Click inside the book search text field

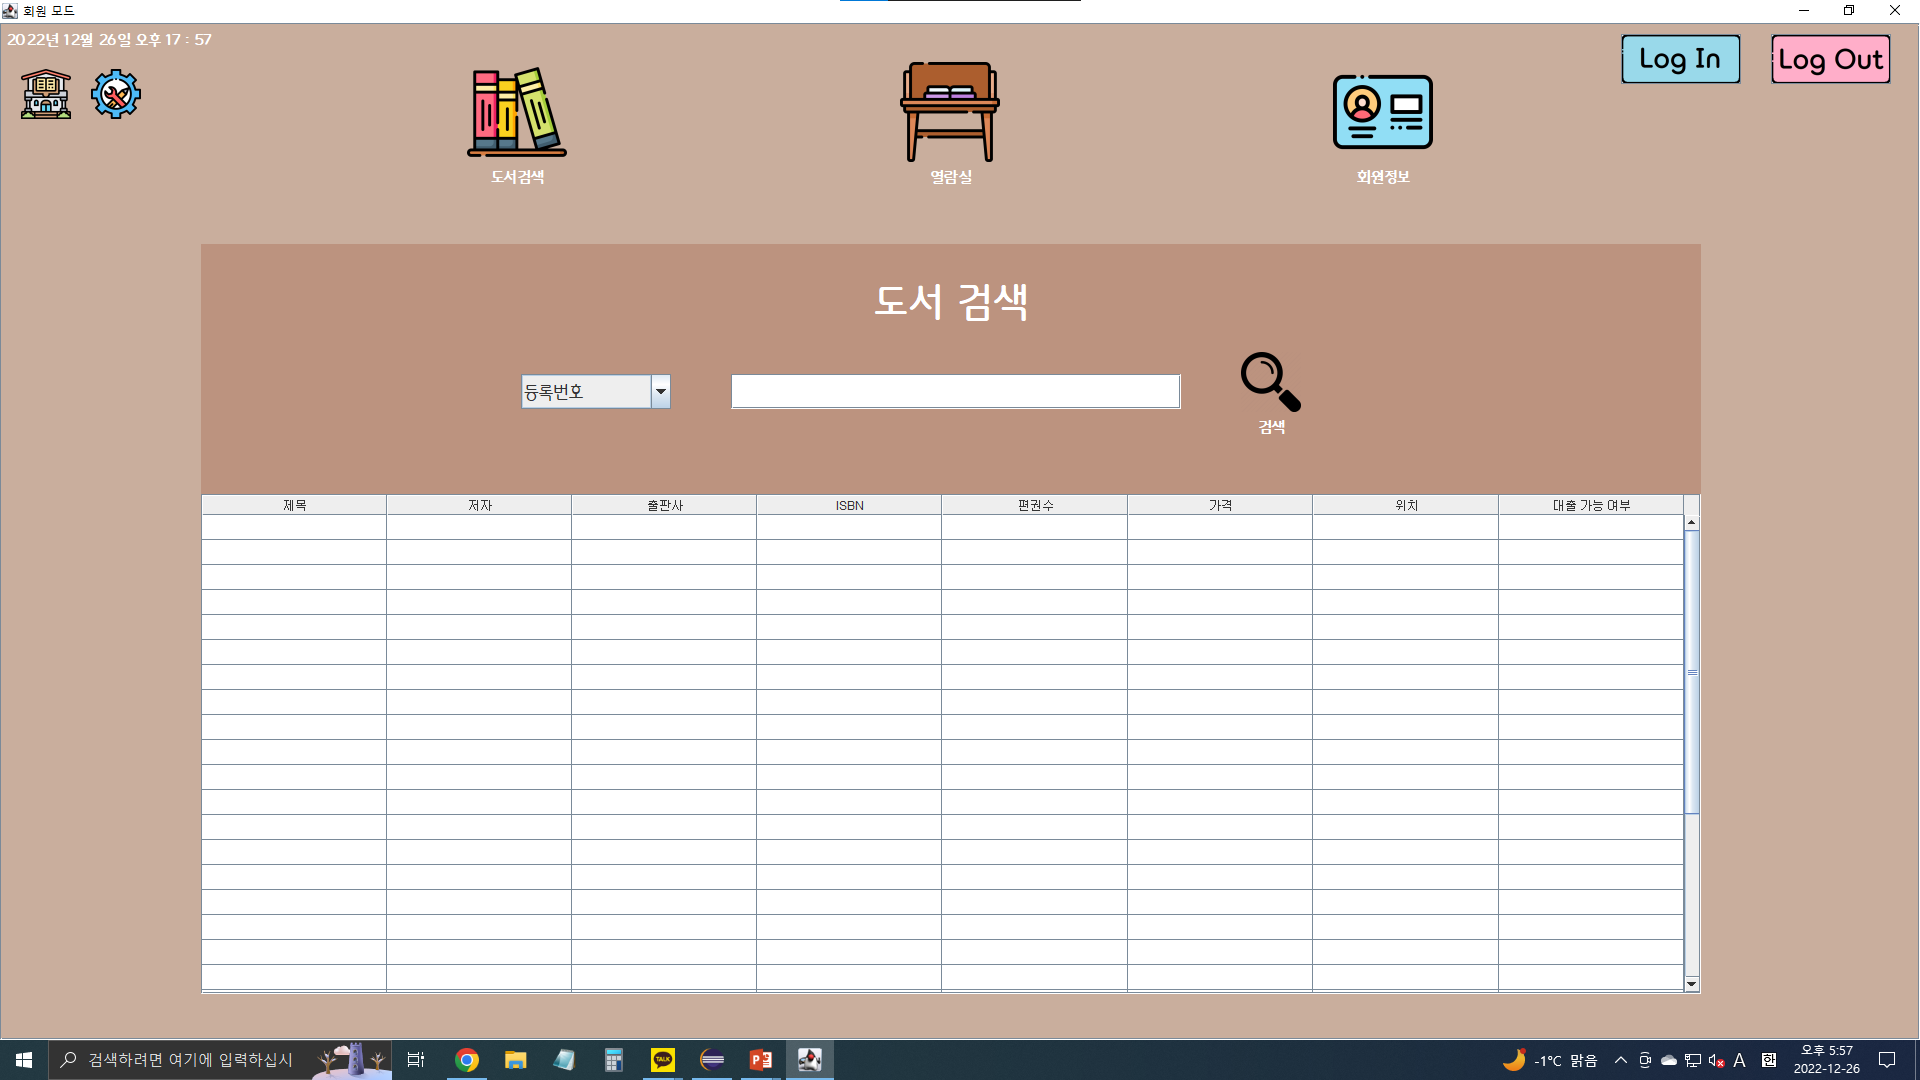pos(955,391)
